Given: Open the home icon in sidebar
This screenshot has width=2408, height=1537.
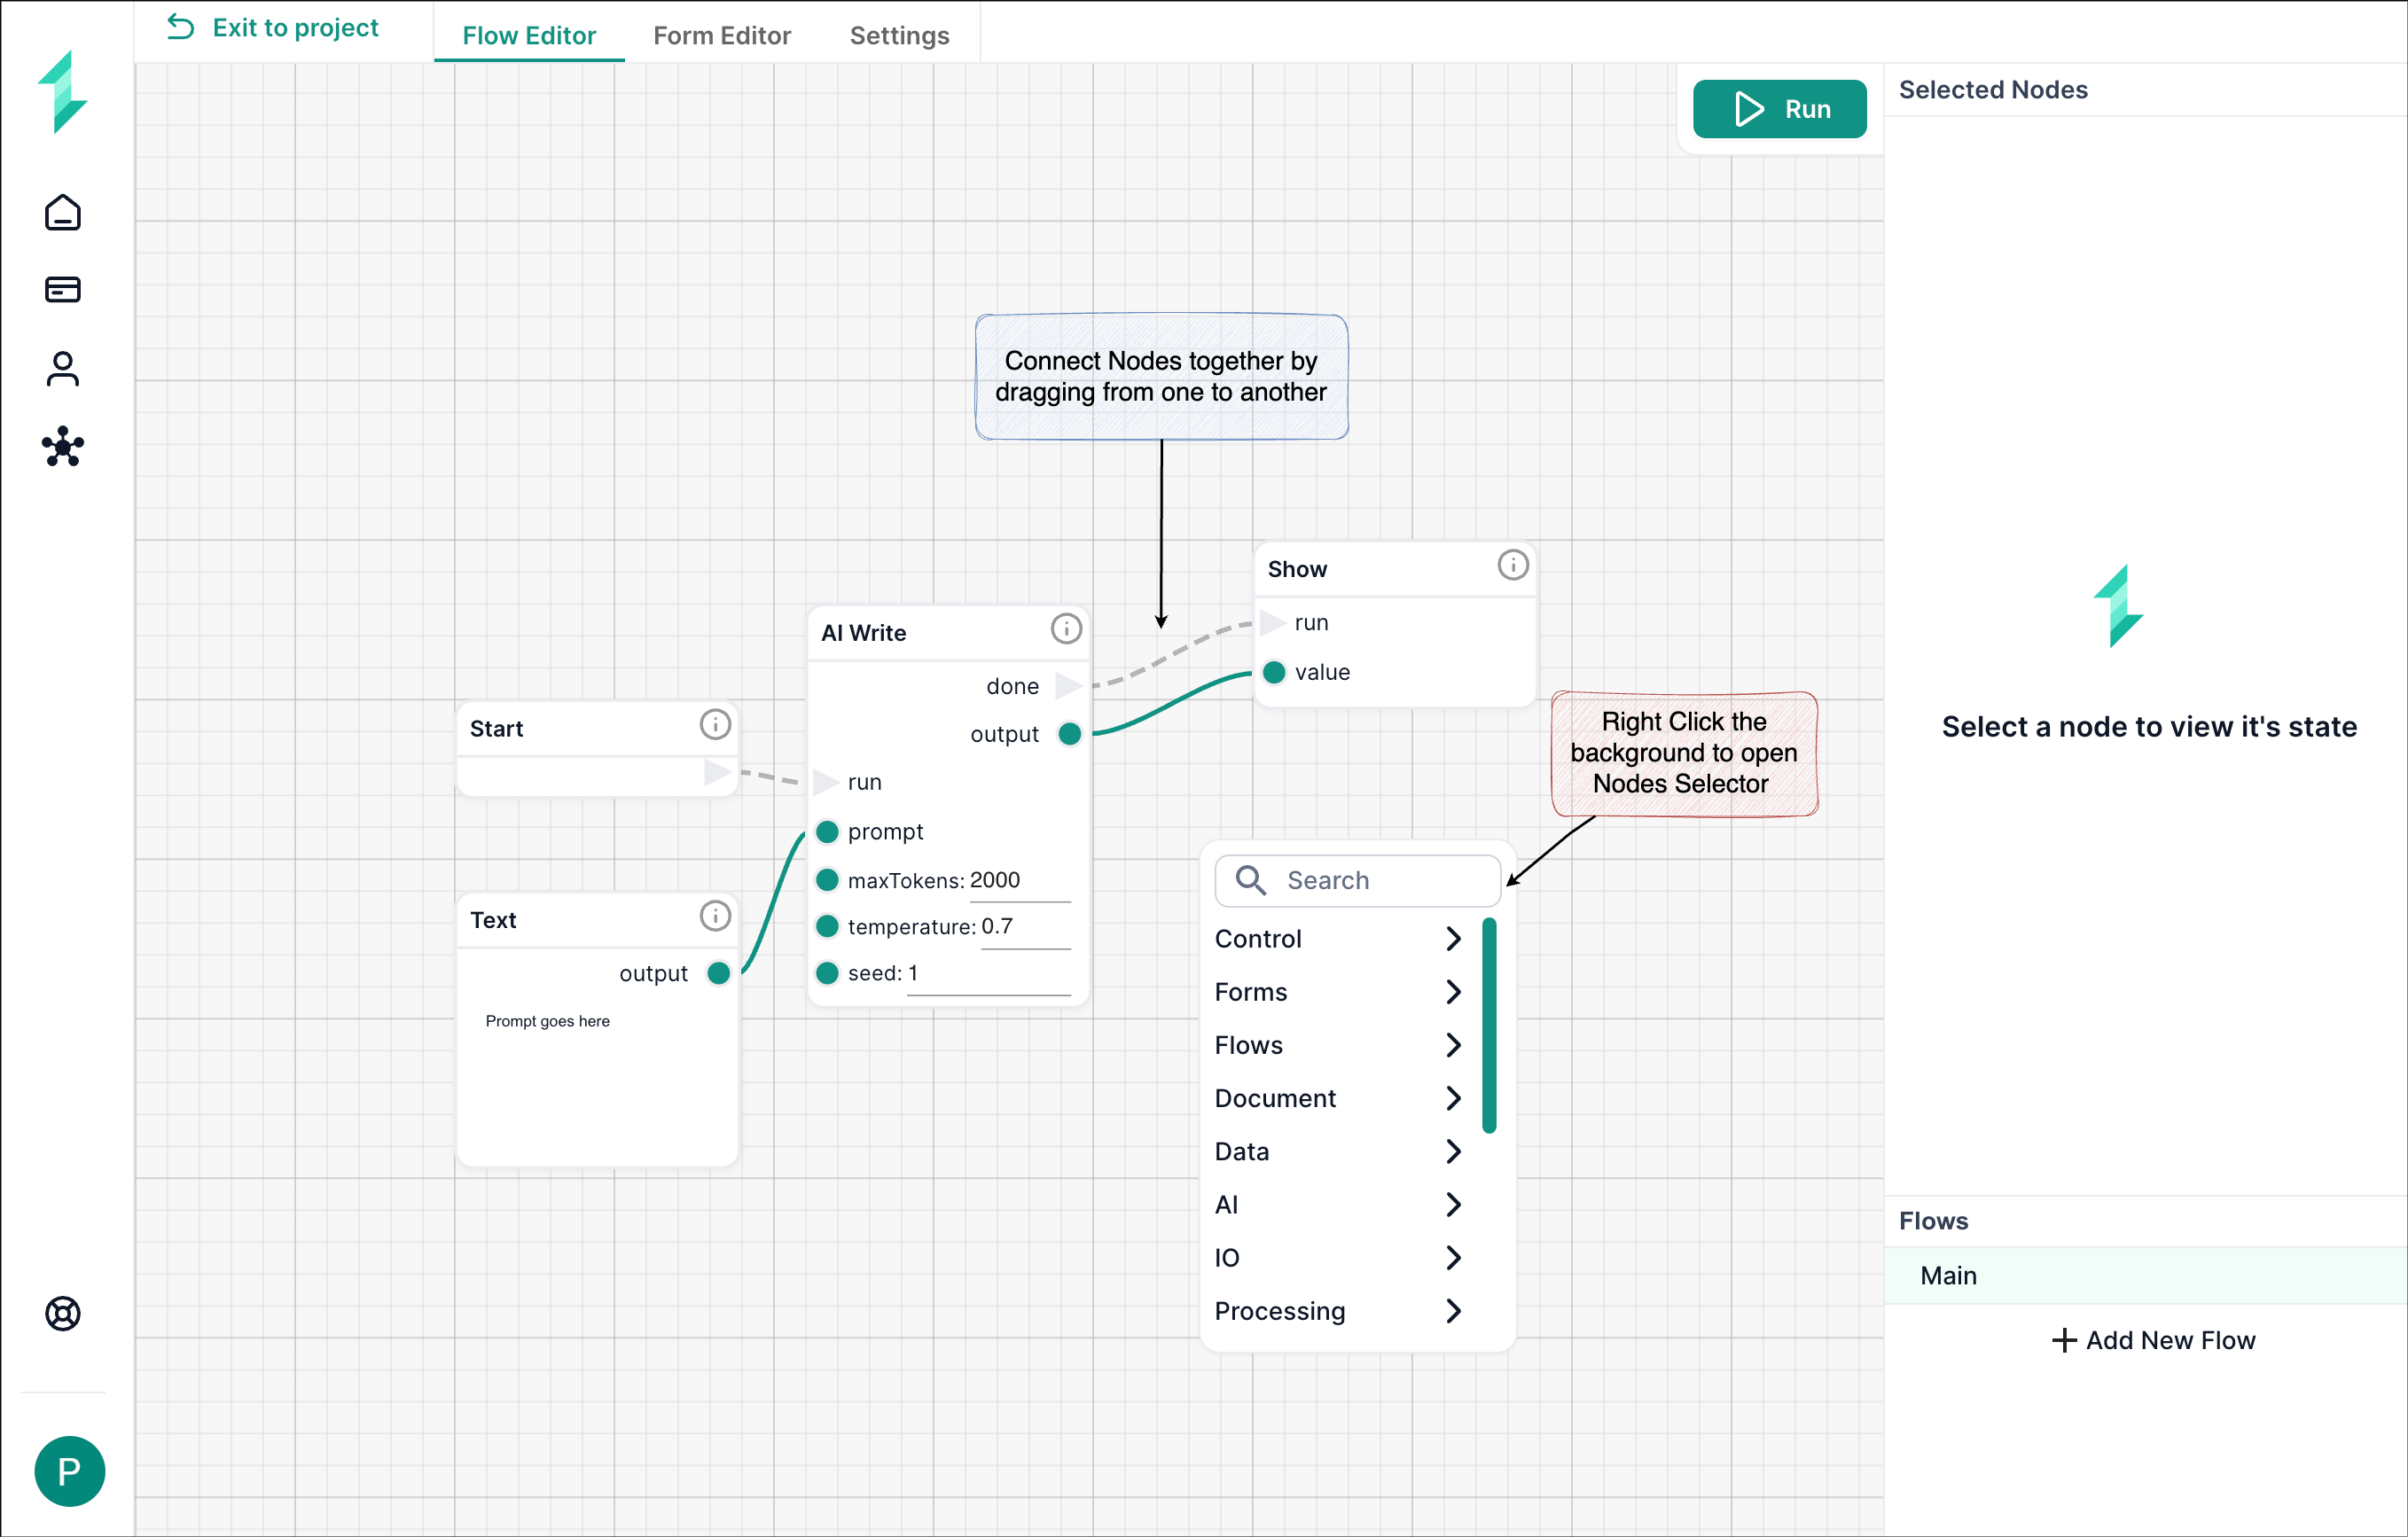Looking at the screenshot, I should click(x=63, y=212).
